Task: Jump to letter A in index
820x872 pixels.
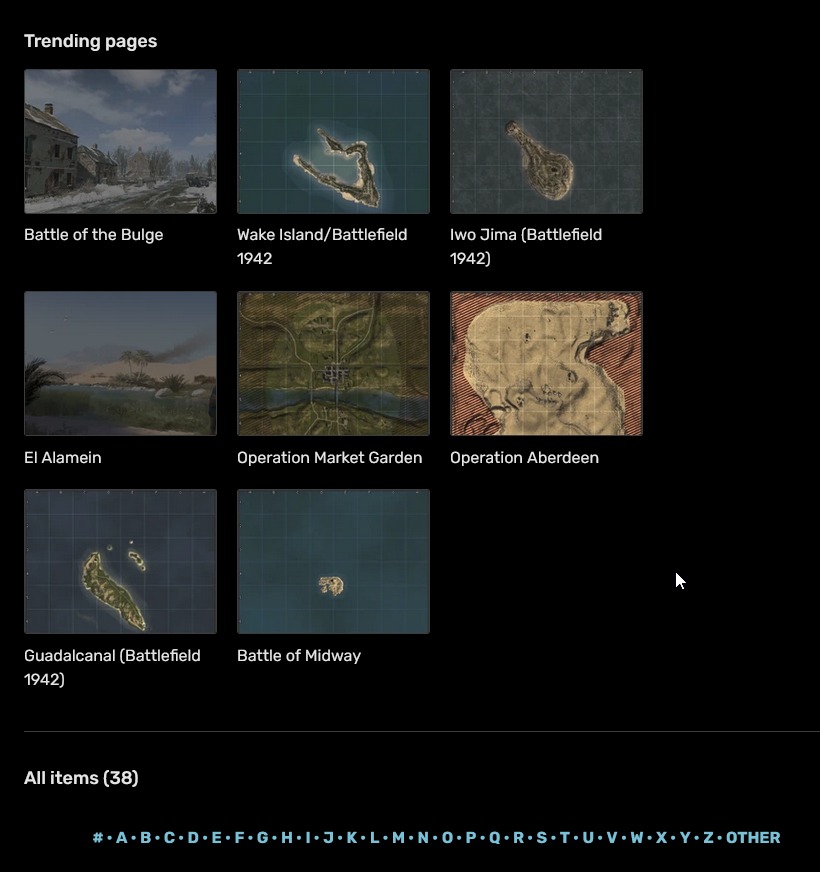Action: tap(121, 838)
